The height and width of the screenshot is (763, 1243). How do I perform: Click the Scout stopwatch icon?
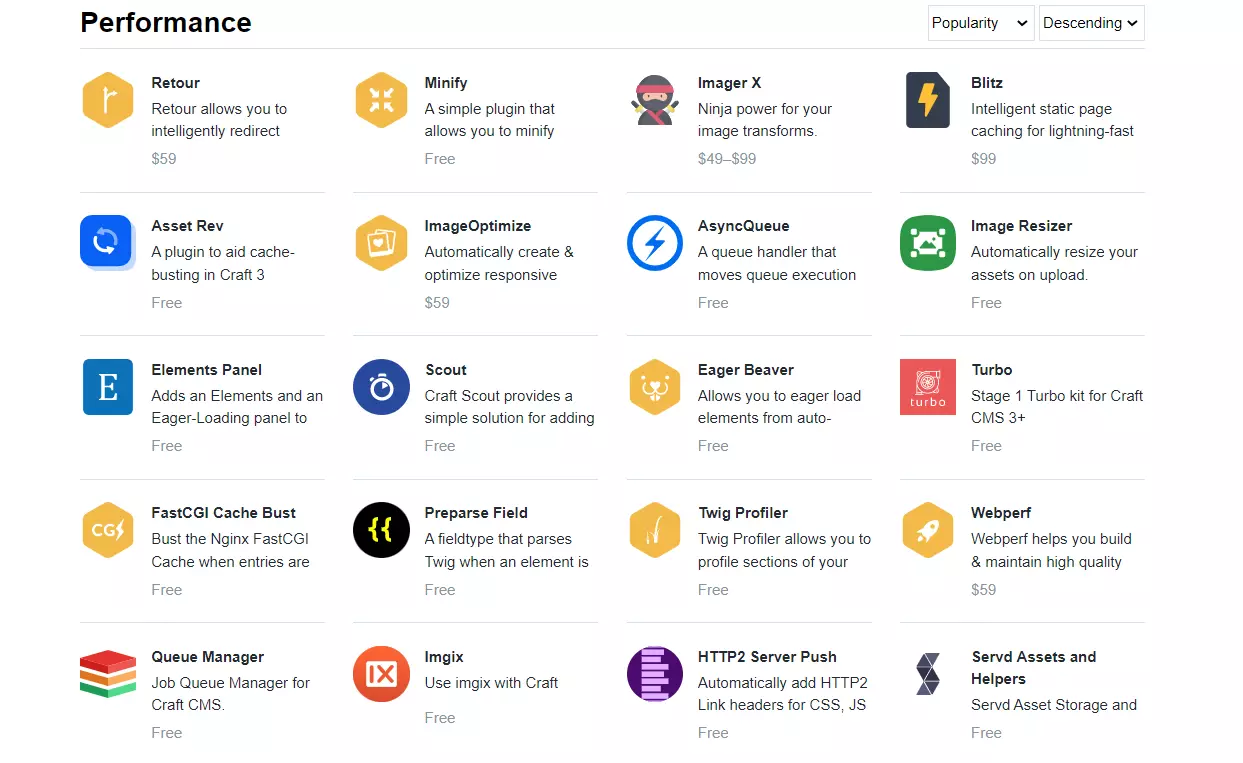[x=381, y=387]
